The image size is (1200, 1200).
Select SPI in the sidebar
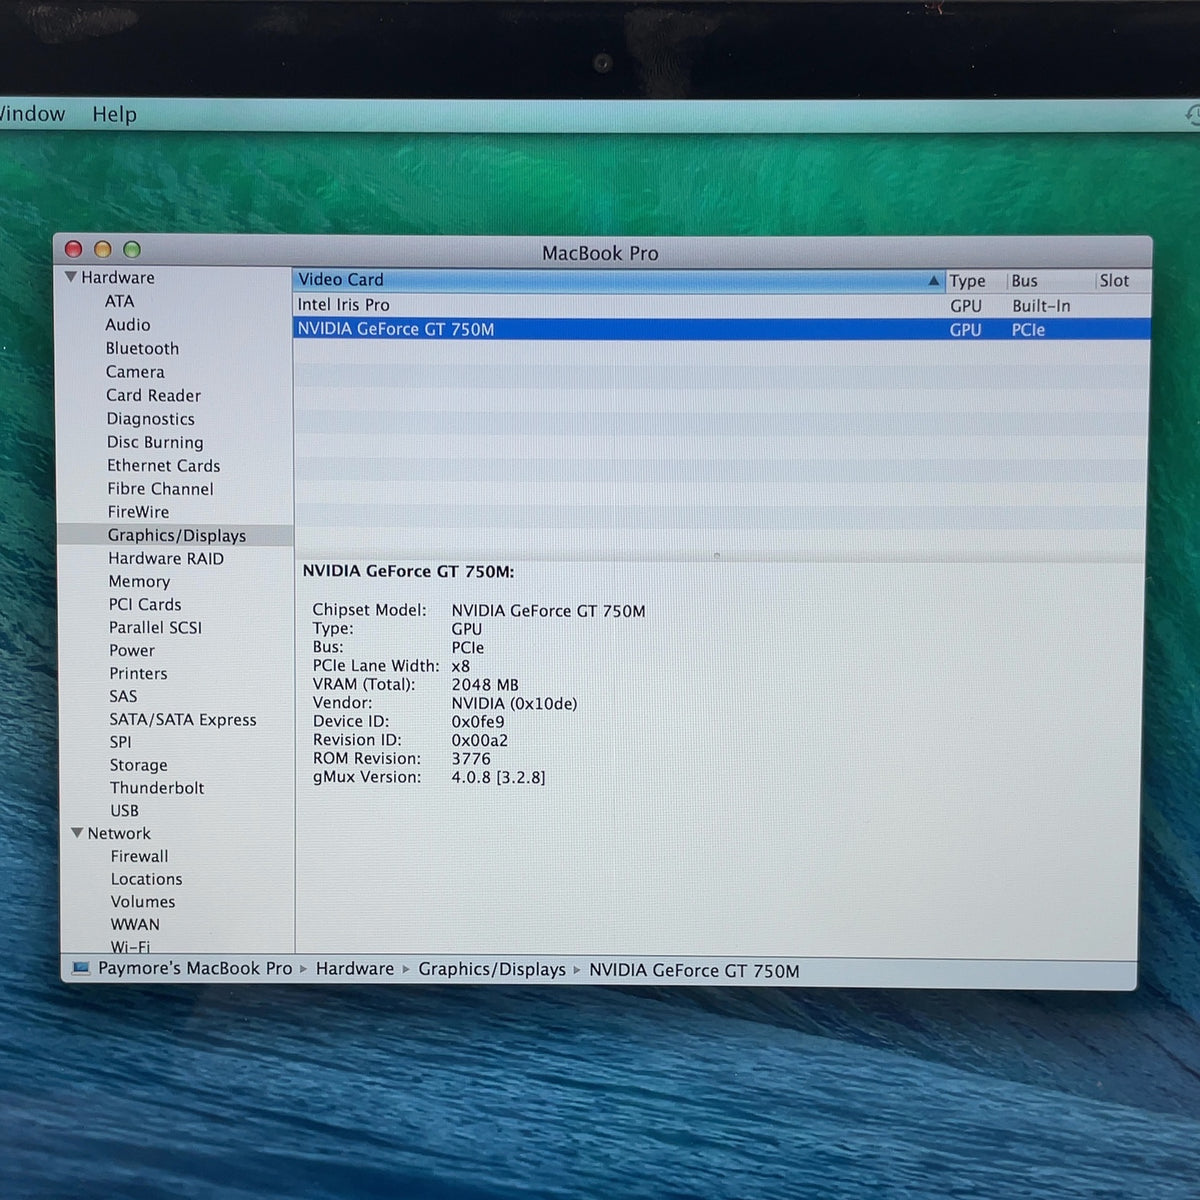pyautogui.click(x=120, y=742)
